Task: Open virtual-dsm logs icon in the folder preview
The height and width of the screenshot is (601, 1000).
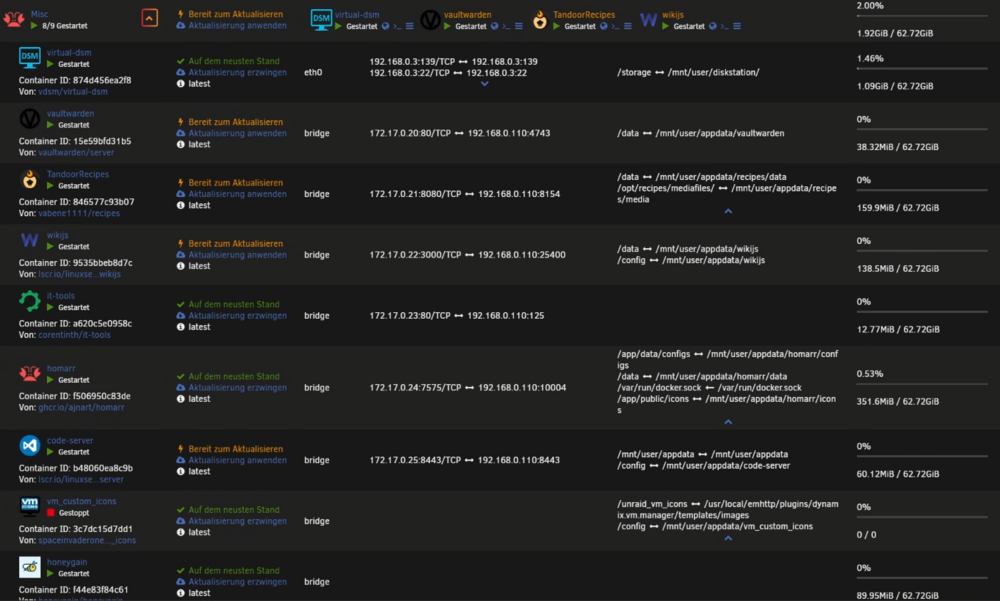Action: [409, 26]
